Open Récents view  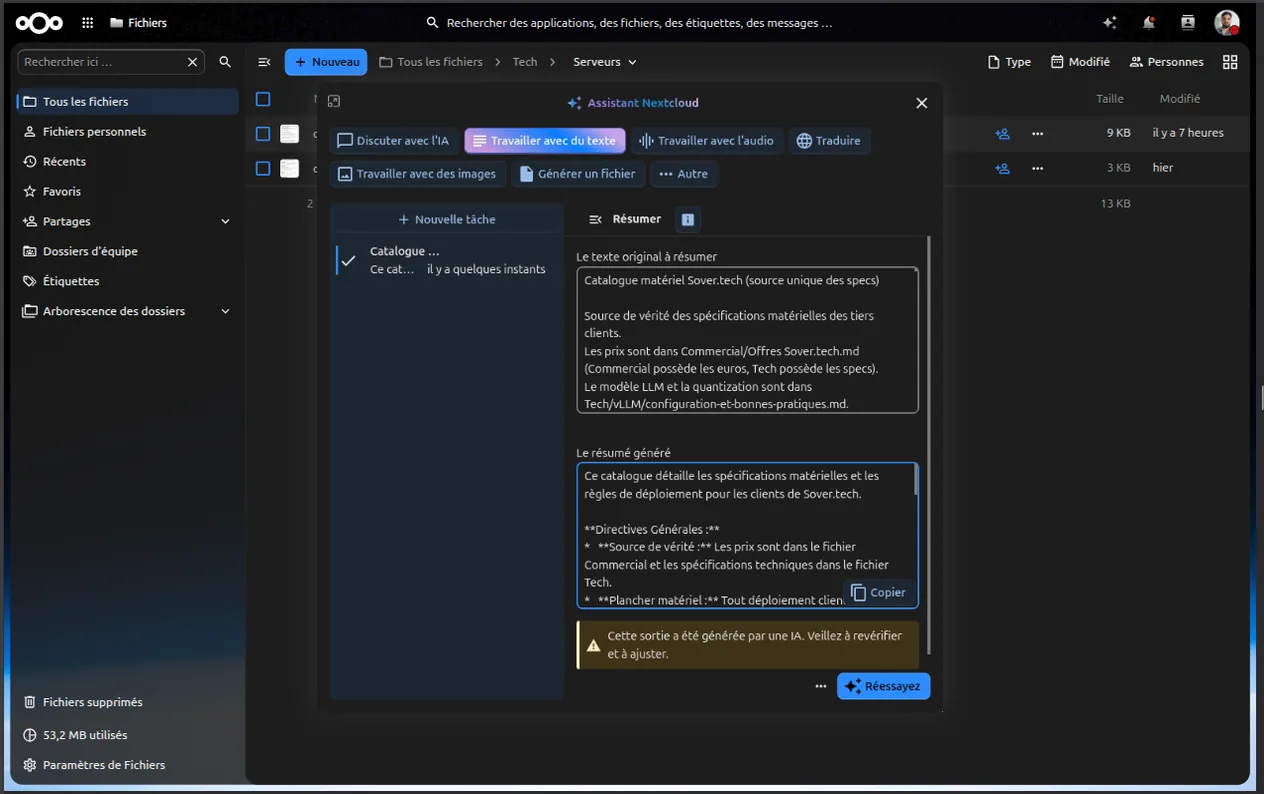click(x=127, y=161)
